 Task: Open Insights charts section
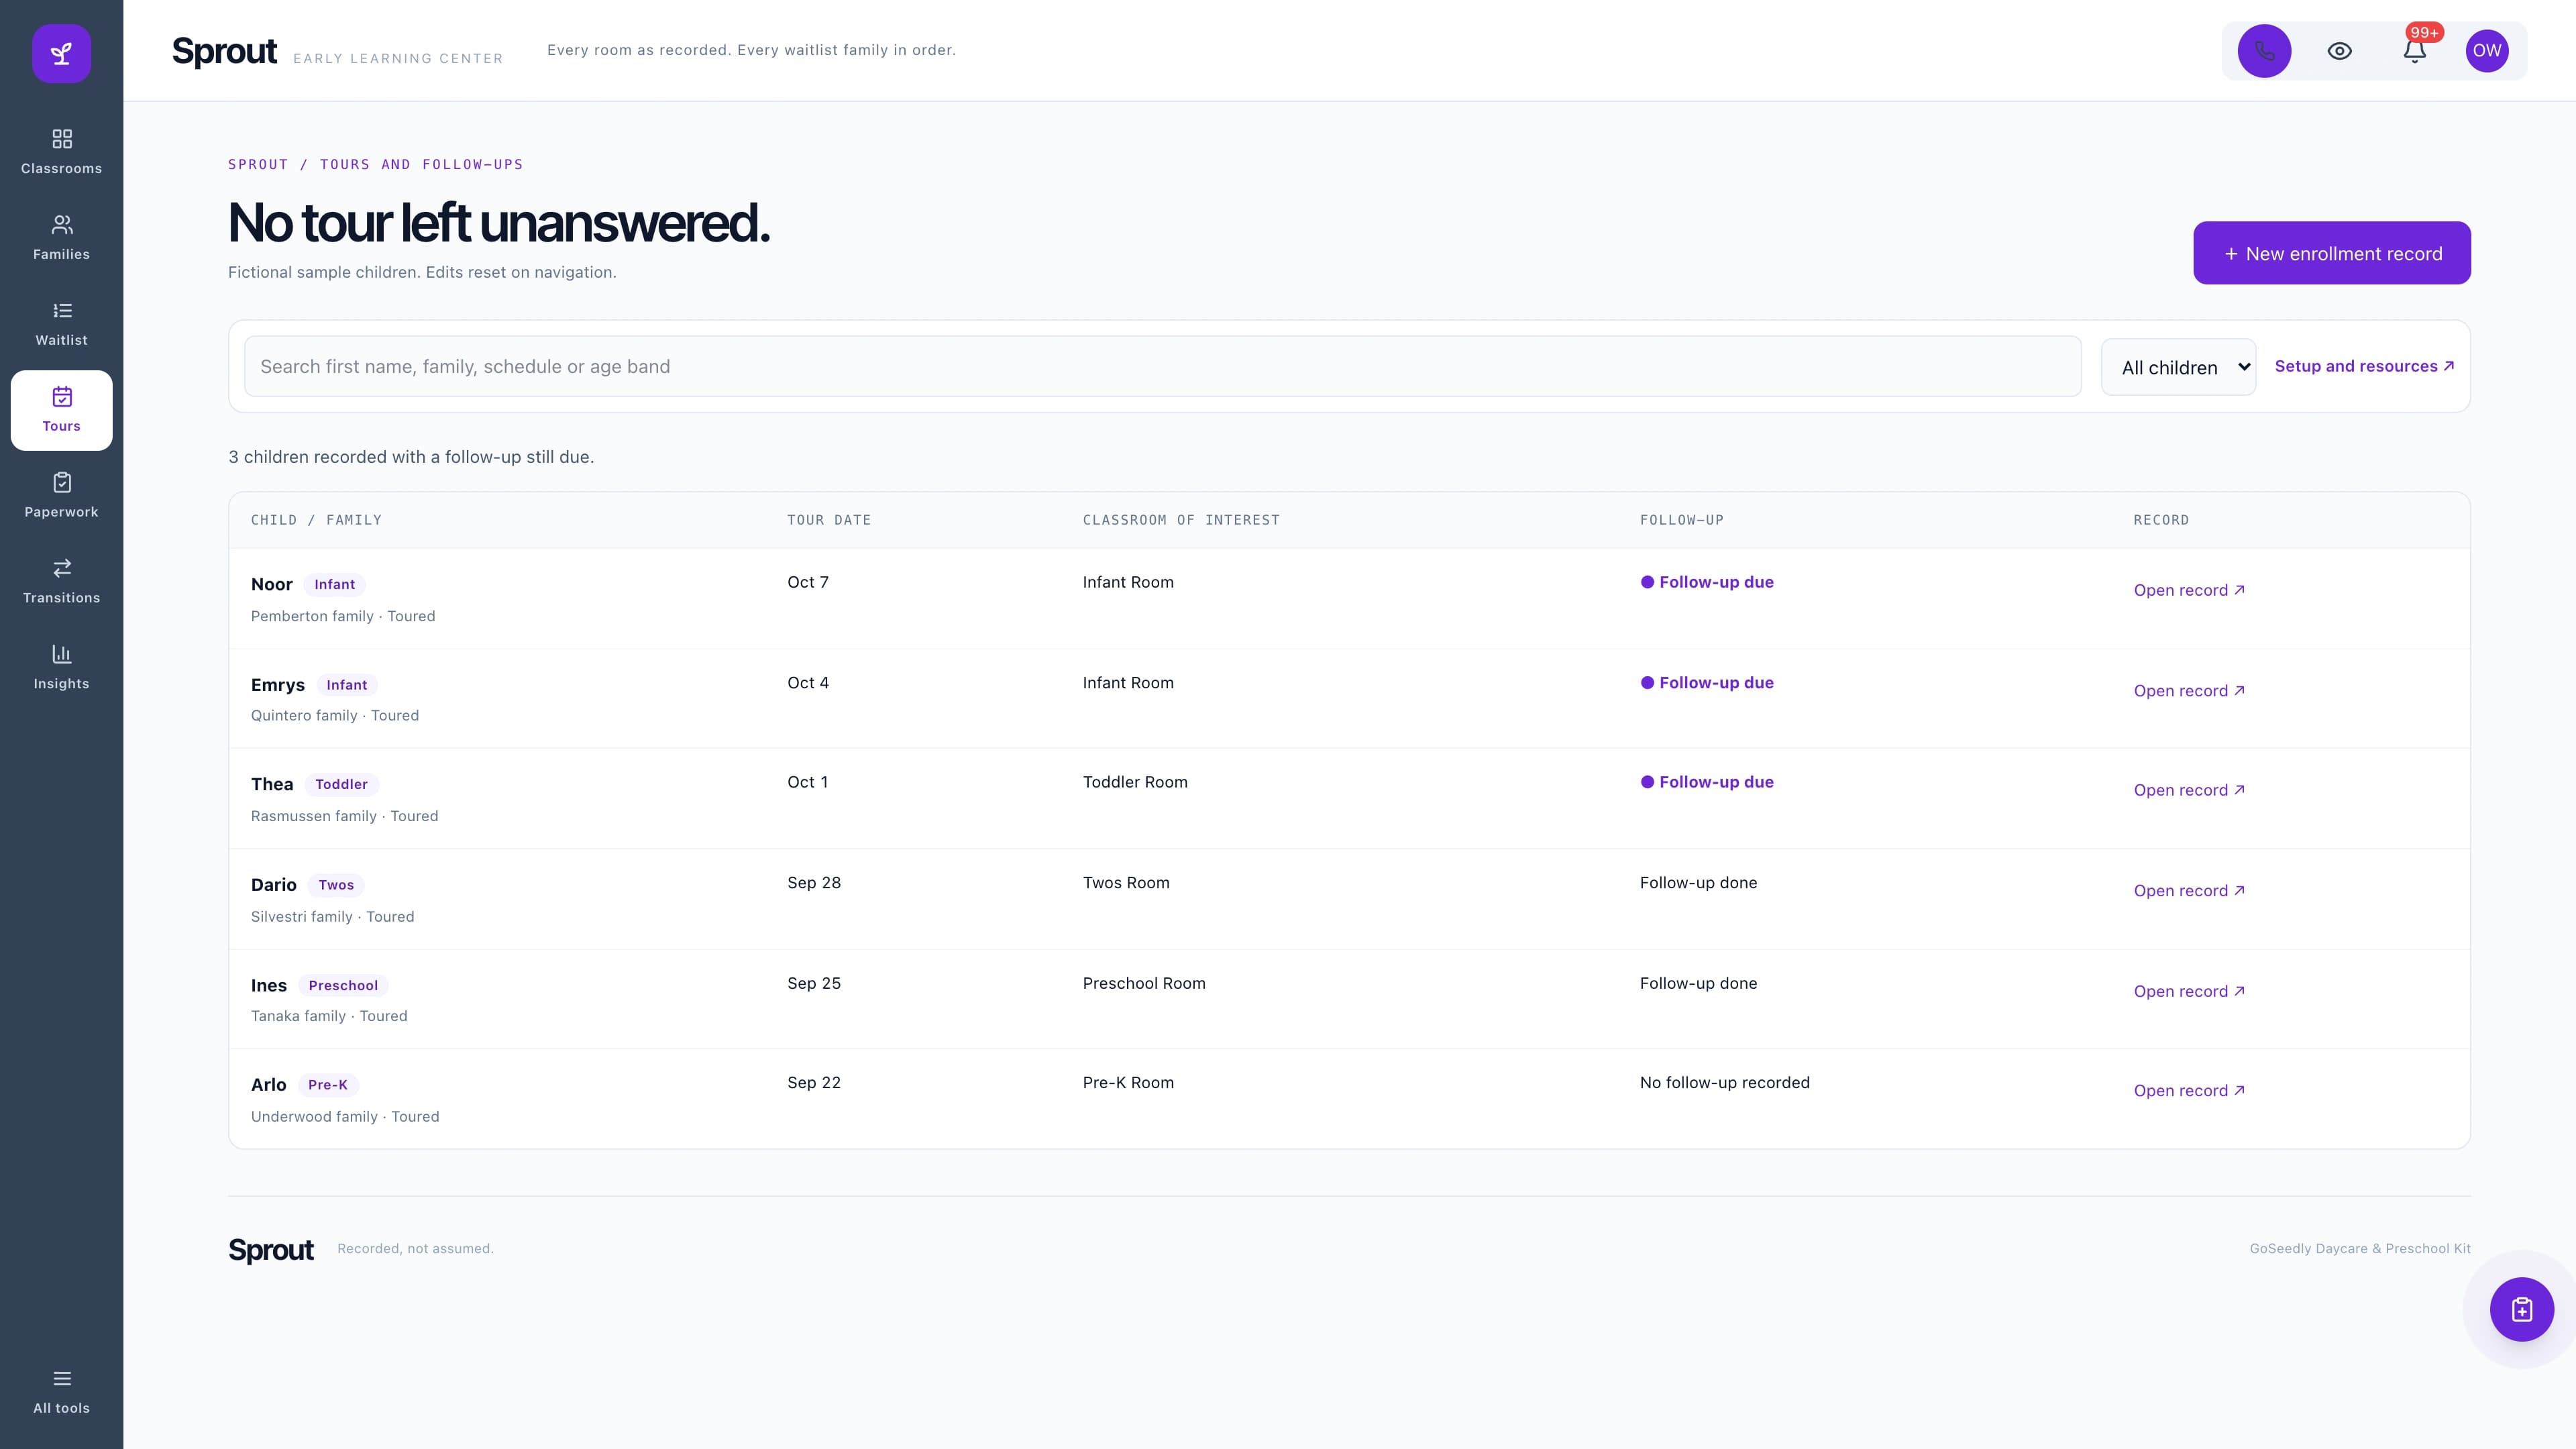pos(61,668)
